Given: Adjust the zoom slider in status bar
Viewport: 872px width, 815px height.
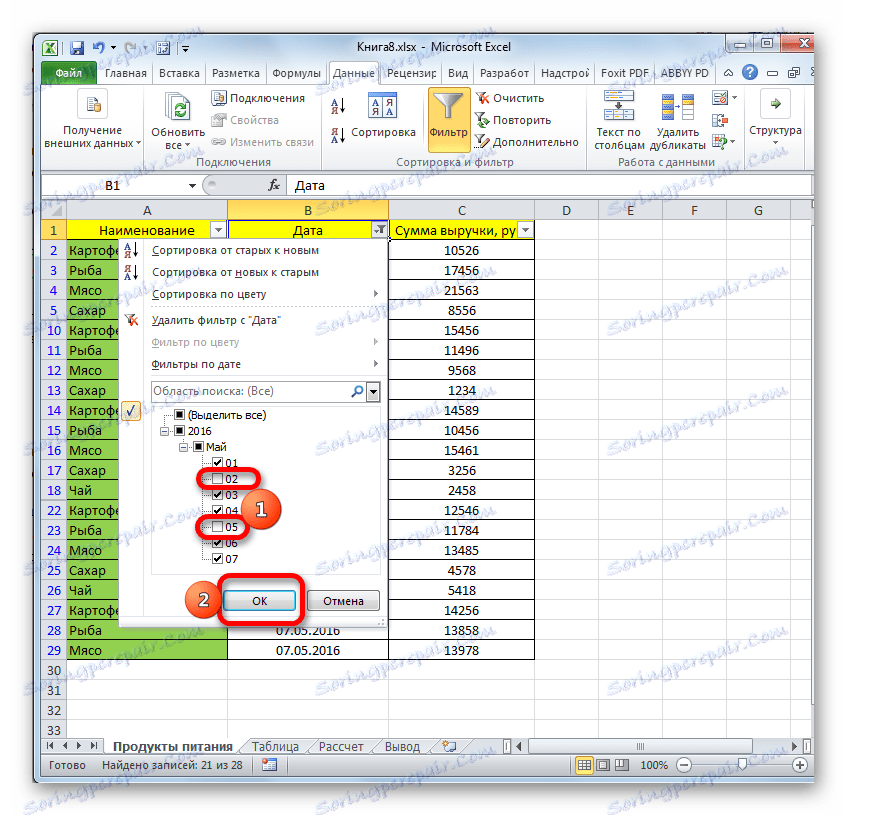Looking at the screenshot, I should pyautogui.click(x=741, y=765).
